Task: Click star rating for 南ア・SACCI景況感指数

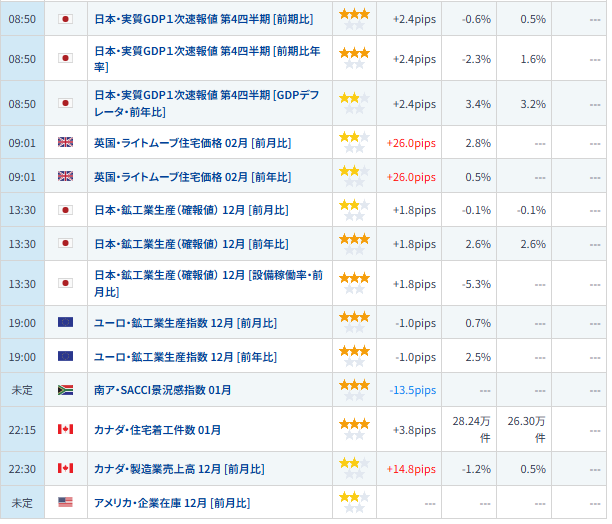Action: pos(354,390)
